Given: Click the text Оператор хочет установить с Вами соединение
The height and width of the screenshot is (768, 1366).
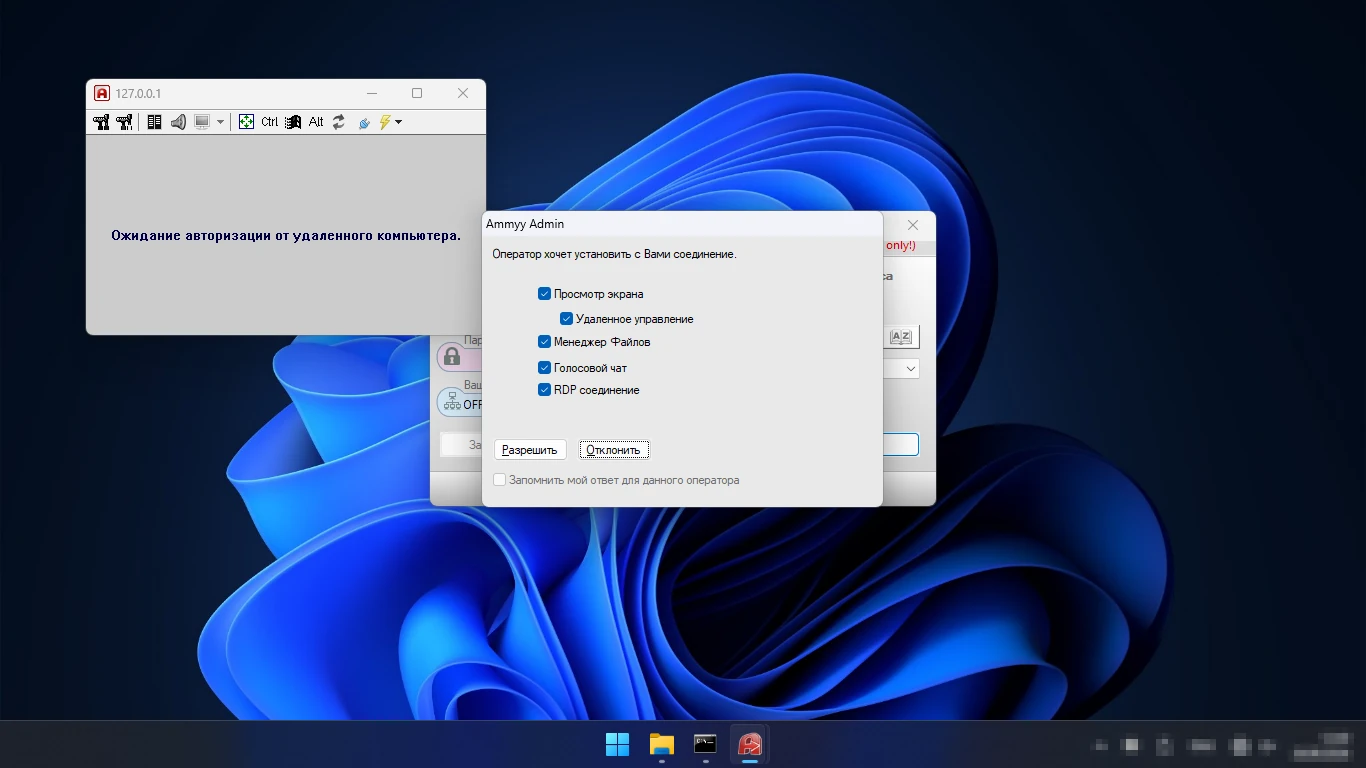Looking at the screenshot, I should coord(614,254).
